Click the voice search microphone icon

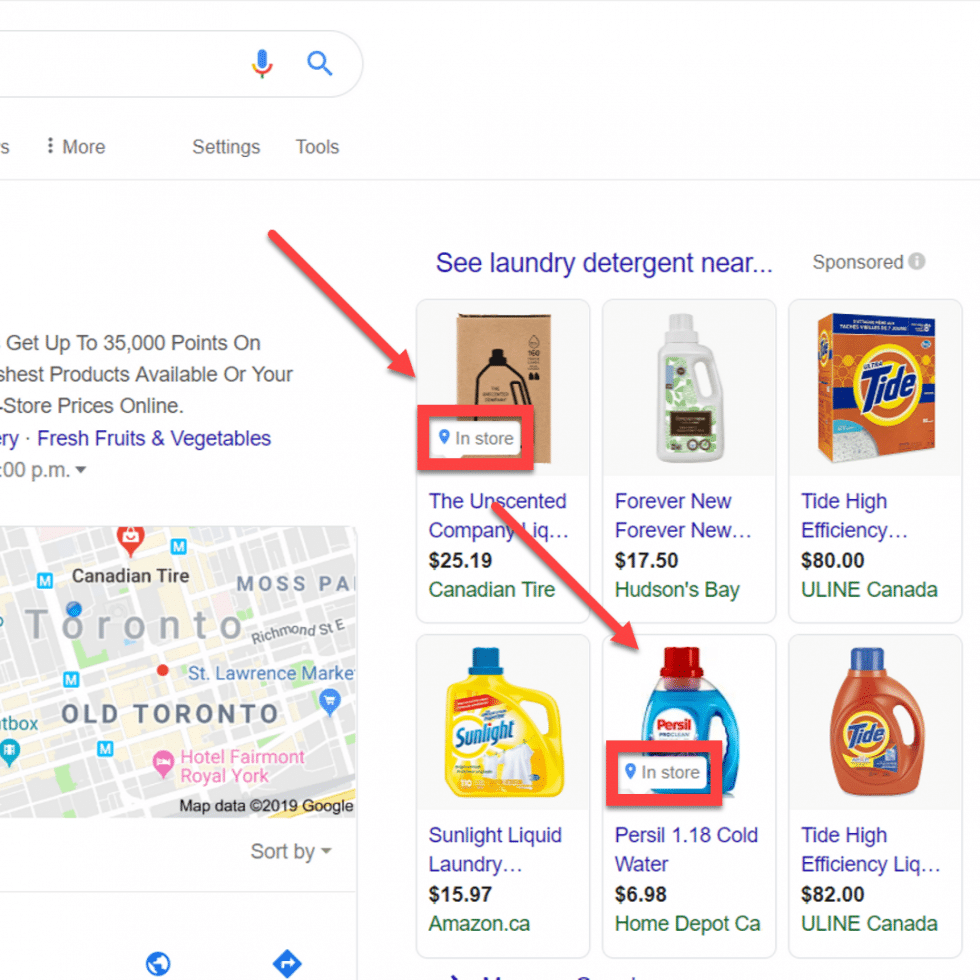tap(262, 62)
